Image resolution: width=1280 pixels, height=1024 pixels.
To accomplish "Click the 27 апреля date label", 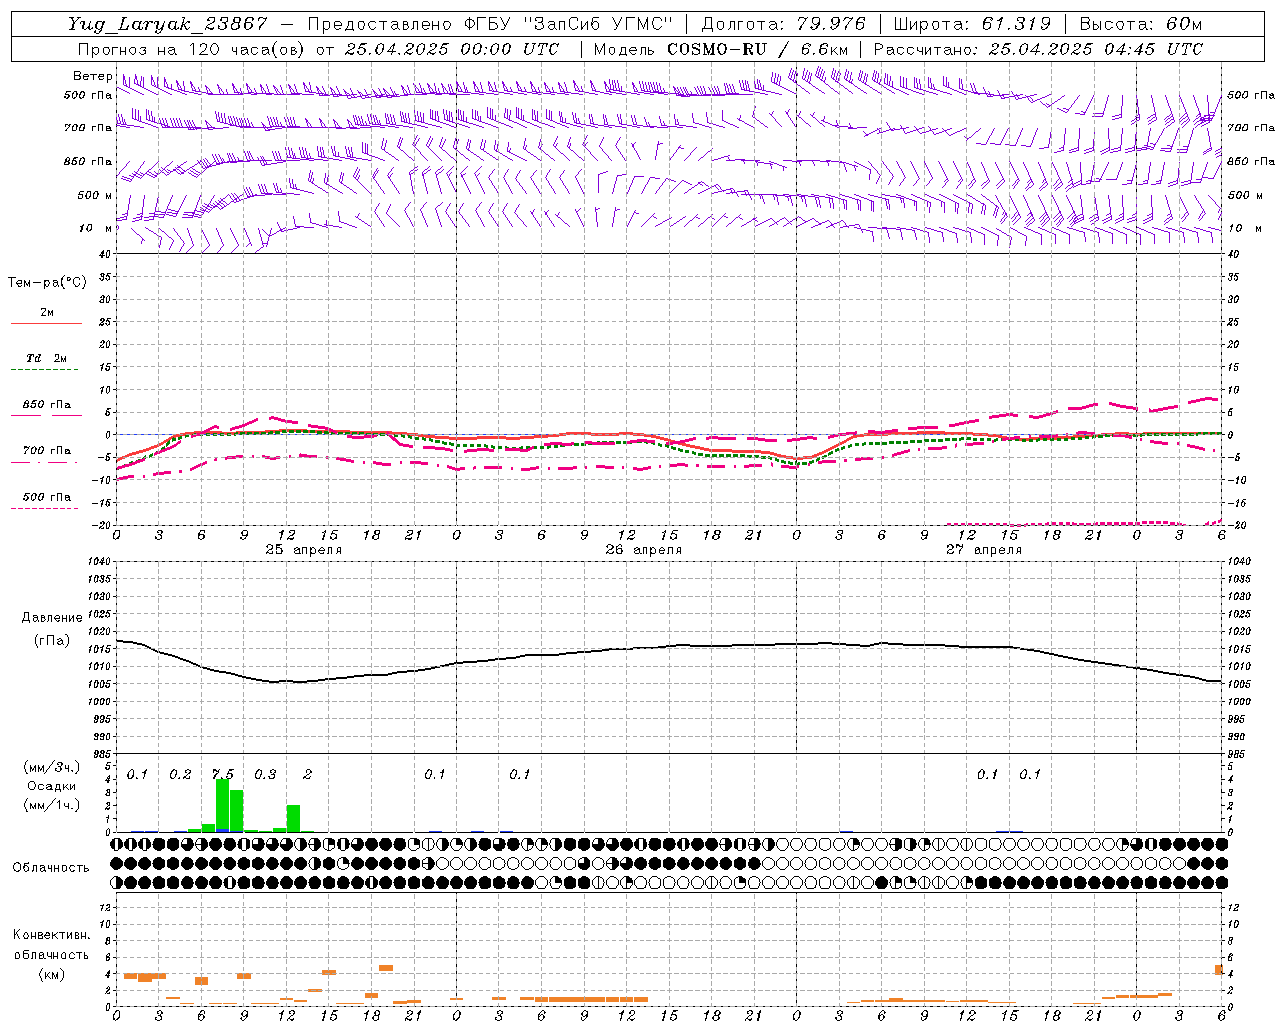I will [983, 550].
